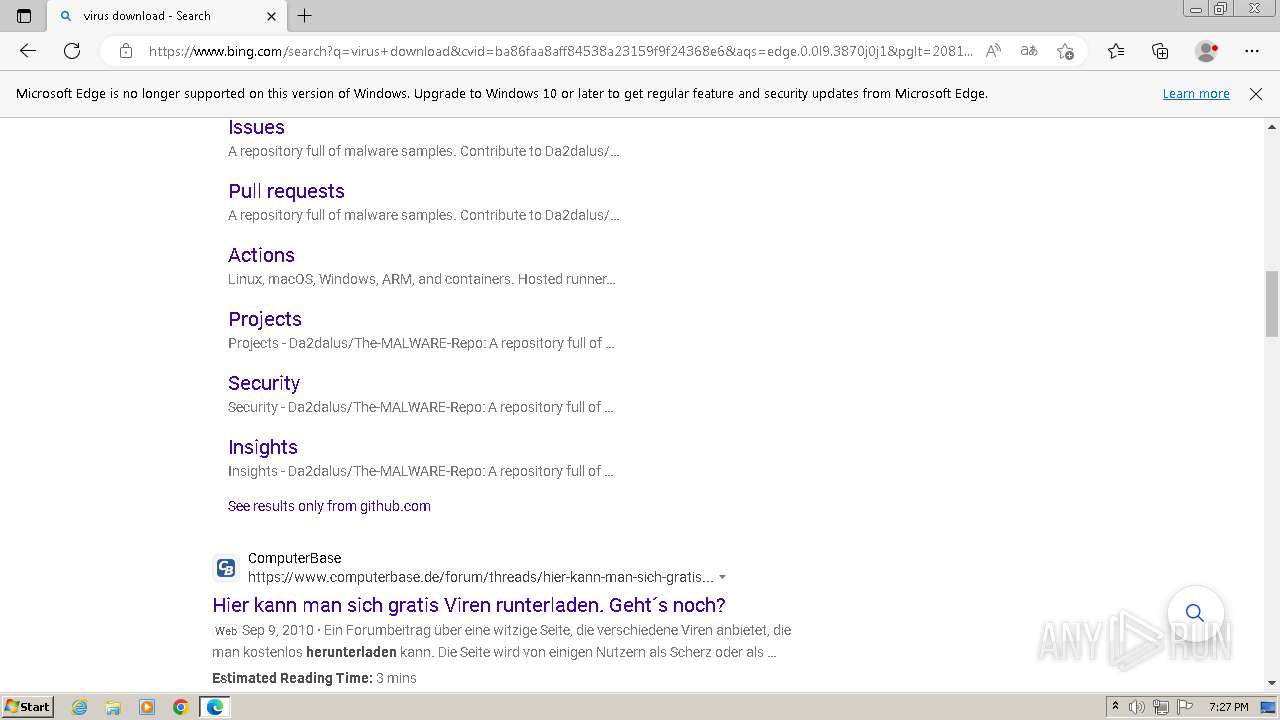This screenshot has height=720, width=1280.
Task: Expand the ComputerBase URL dropdown arrow
Action: 722,577
